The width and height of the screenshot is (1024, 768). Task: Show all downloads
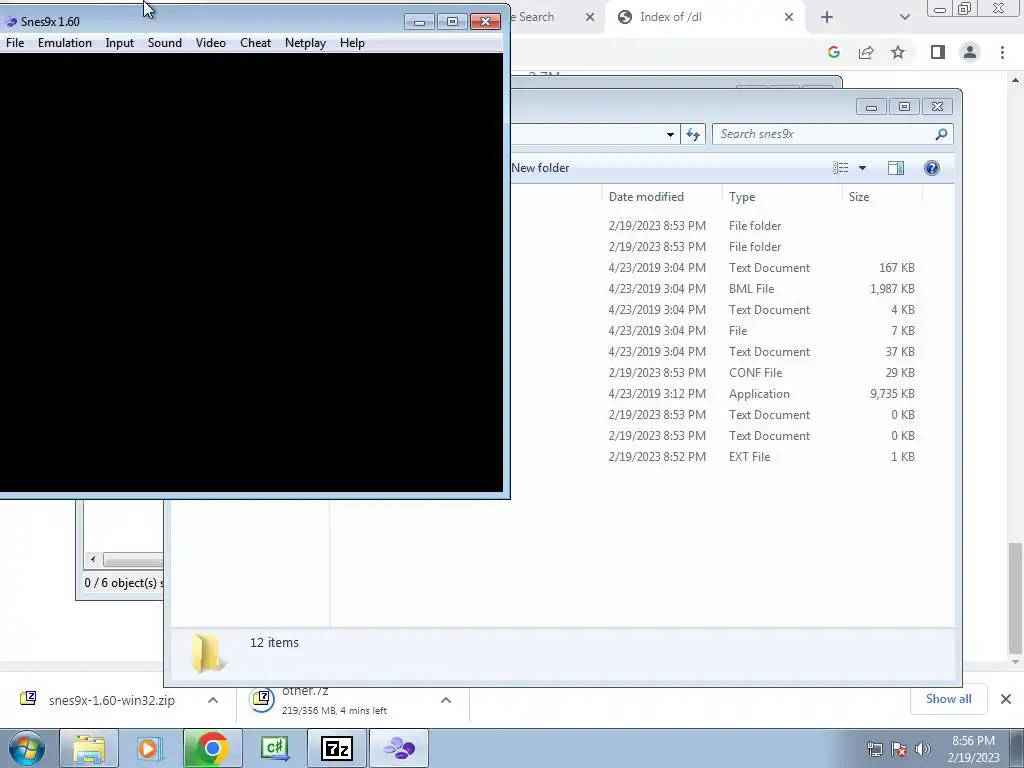coord(948,699)
